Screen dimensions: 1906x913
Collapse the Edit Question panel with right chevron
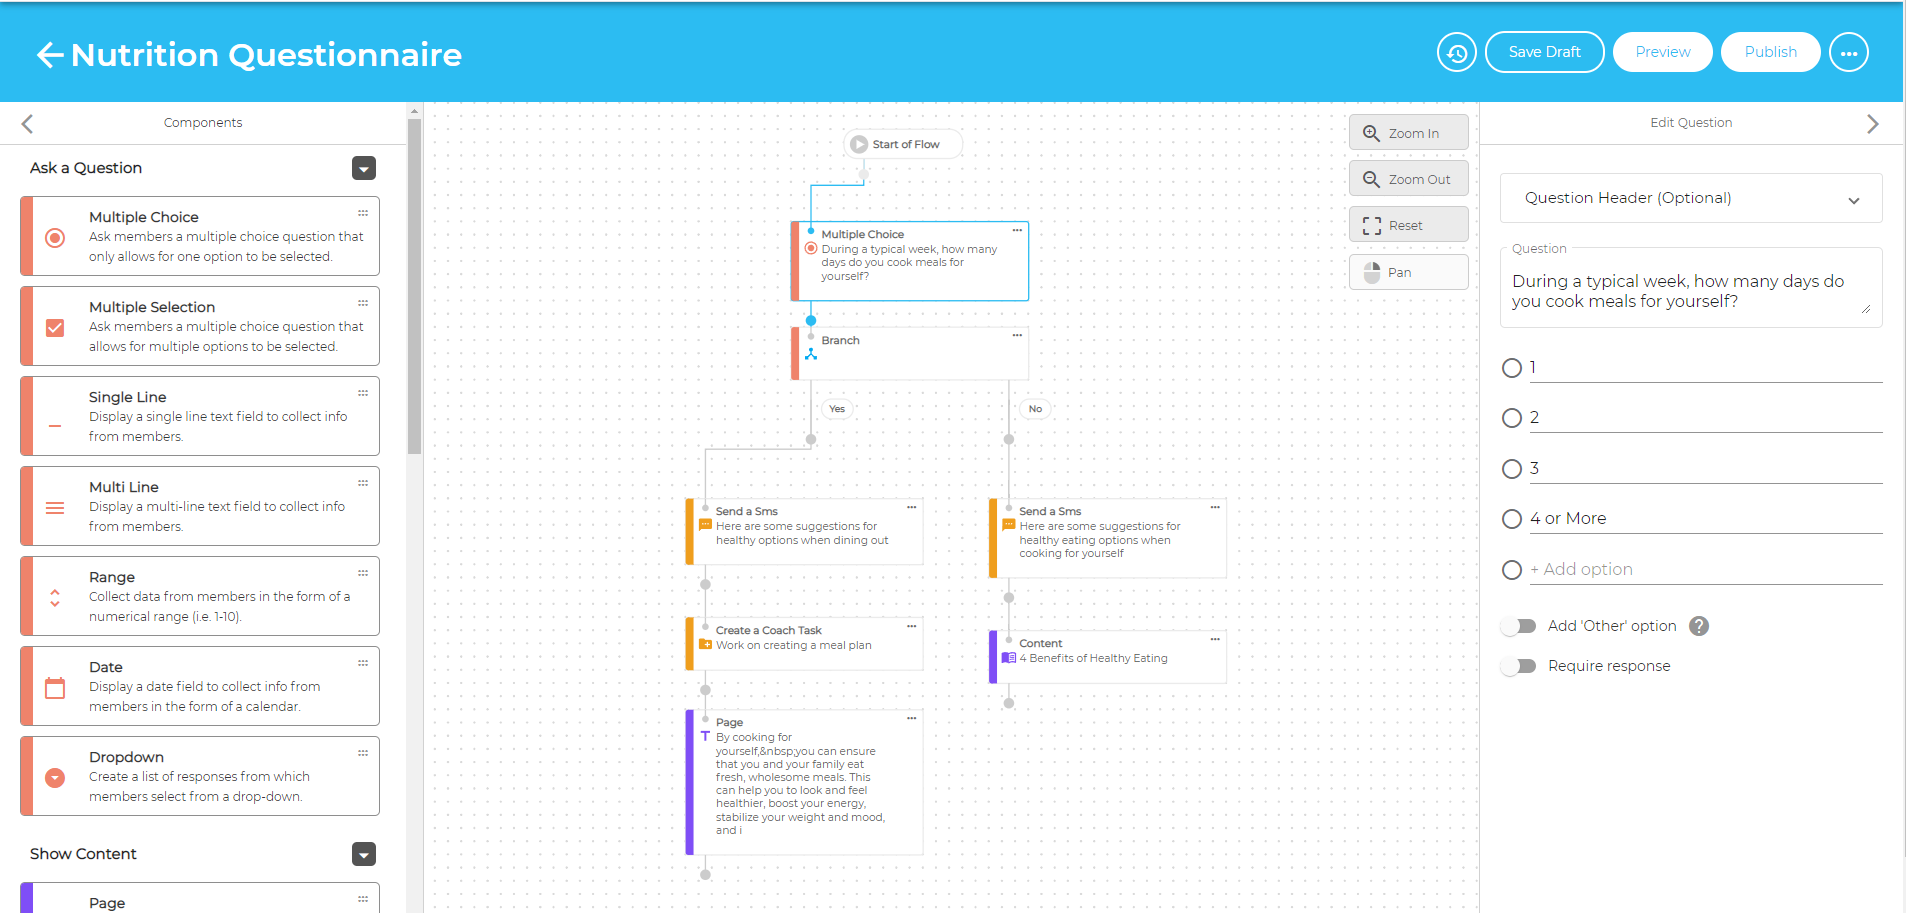click(x=1873, y=123)
